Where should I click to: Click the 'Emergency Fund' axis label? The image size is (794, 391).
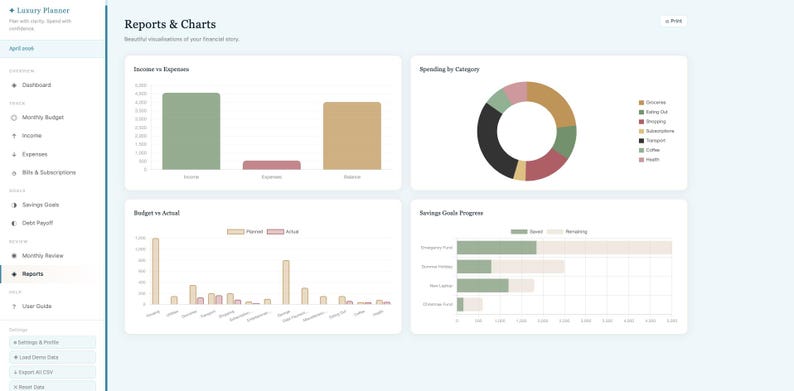(436, 248)
